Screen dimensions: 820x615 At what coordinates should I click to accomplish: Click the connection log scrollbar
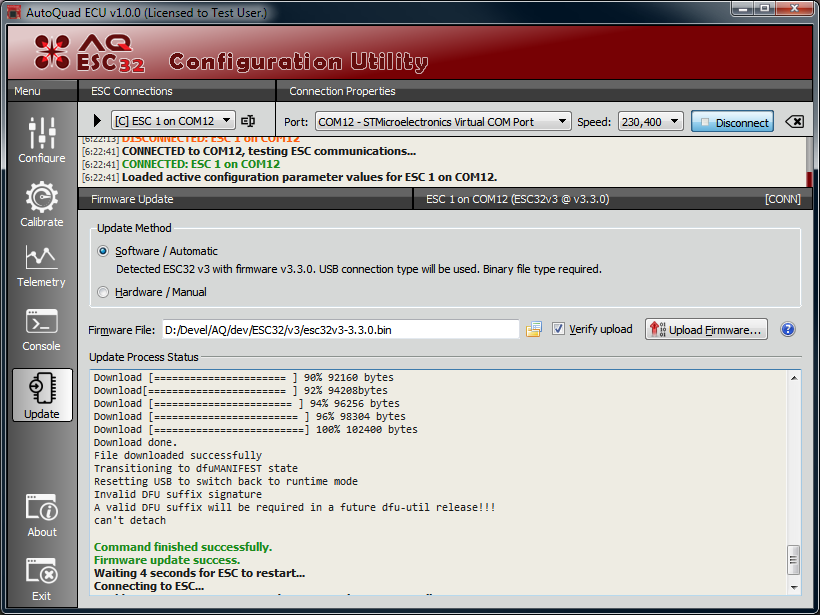tap(810, 162)
